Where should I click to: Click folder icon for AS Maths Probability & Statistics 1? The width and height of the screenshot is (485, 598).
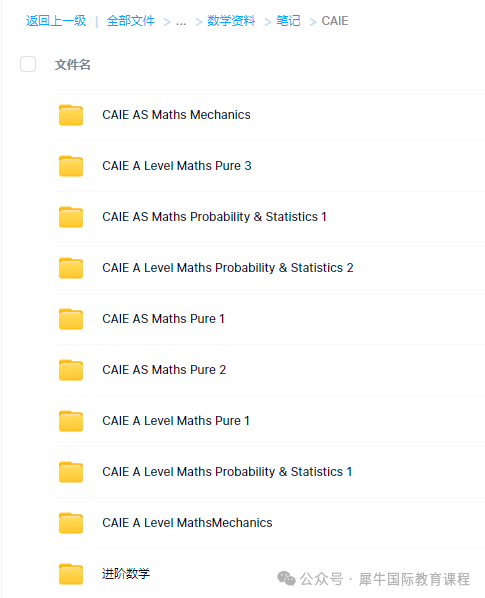(71, 217)
